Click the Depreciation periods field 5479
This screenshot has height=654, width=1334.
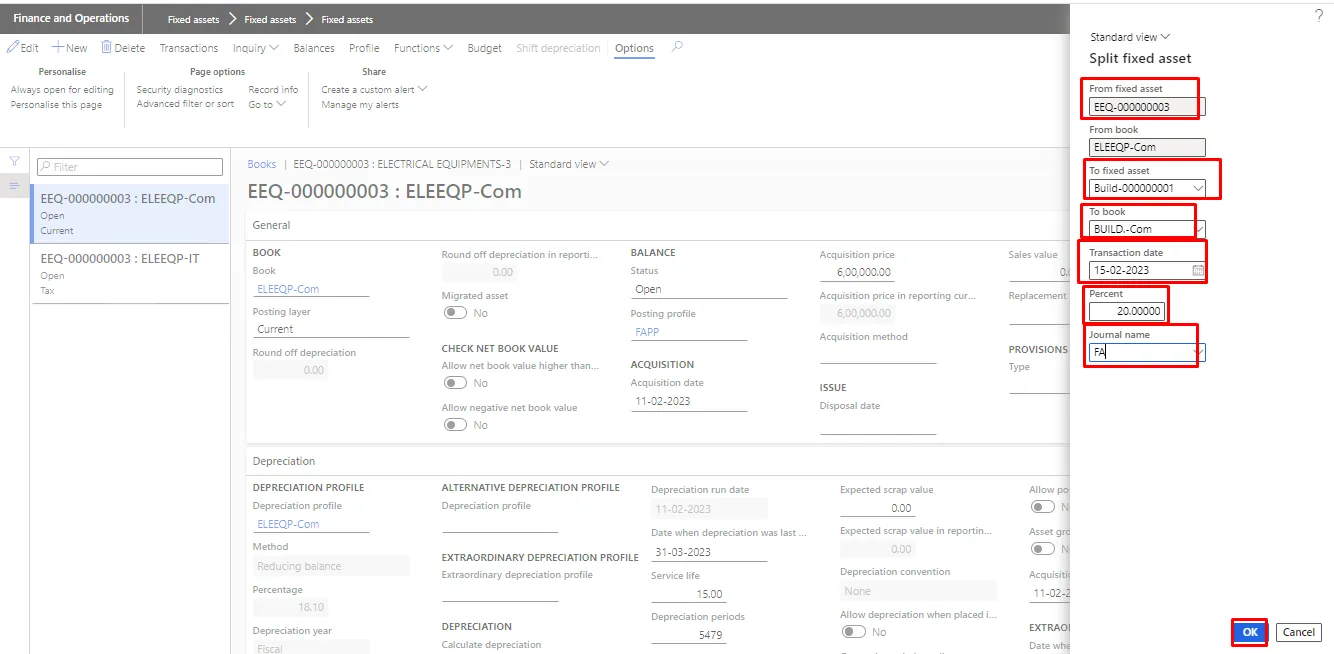coord(688,635)
